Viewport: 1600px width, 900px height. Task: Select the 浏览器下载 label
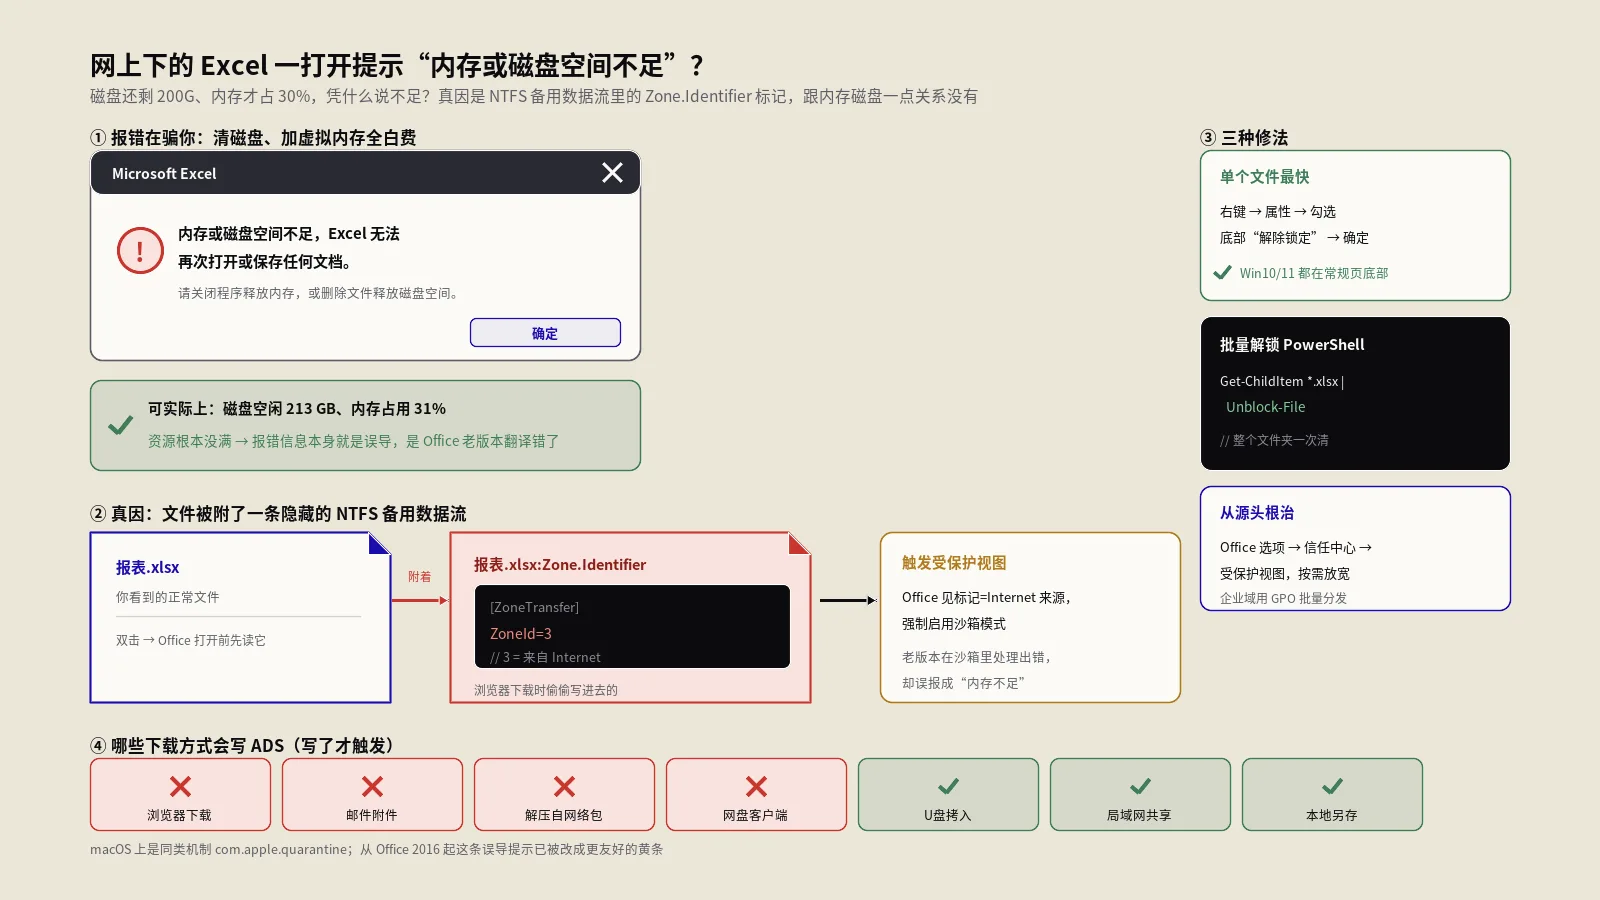(x=180, y=815)
